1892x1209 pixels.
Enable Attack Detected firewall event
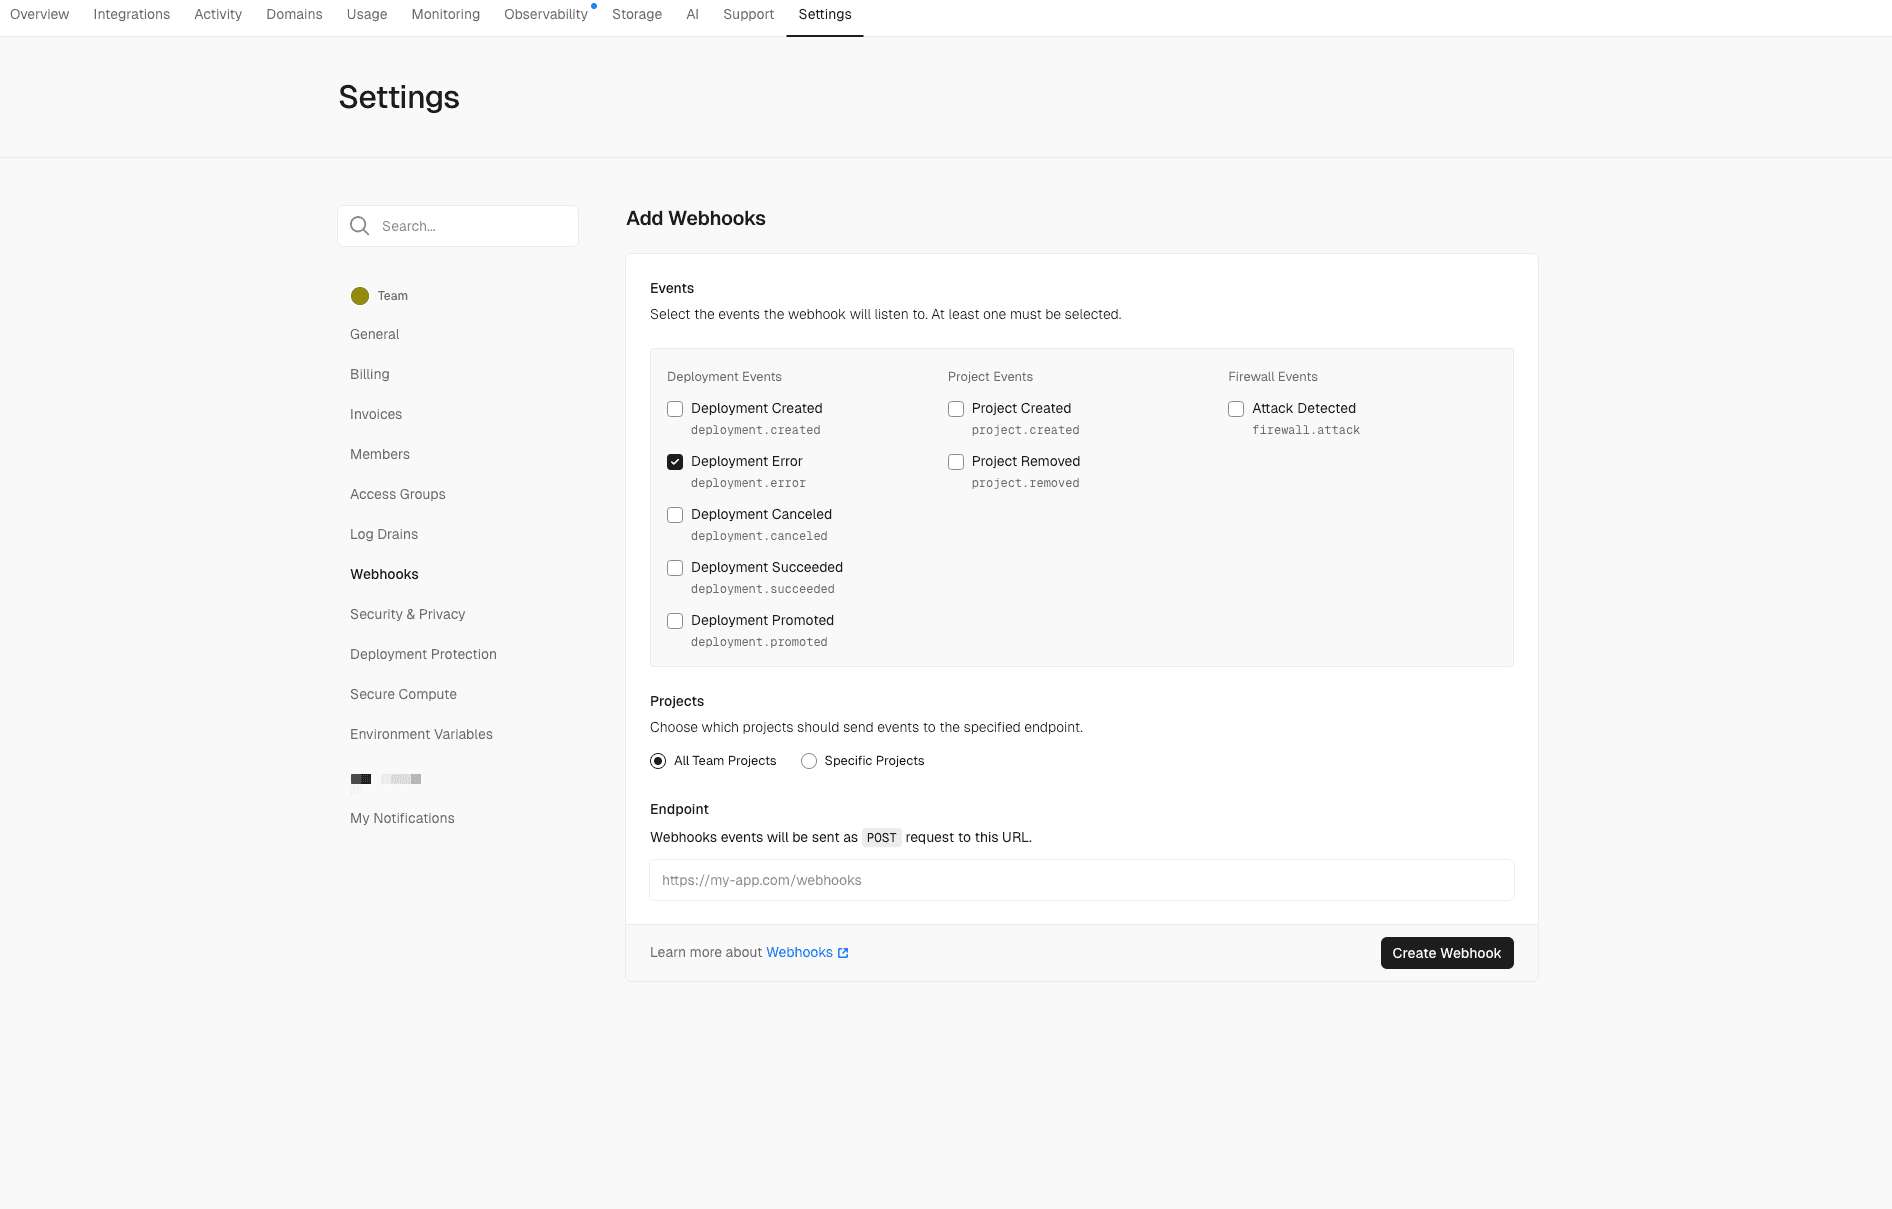[1236, 409]
